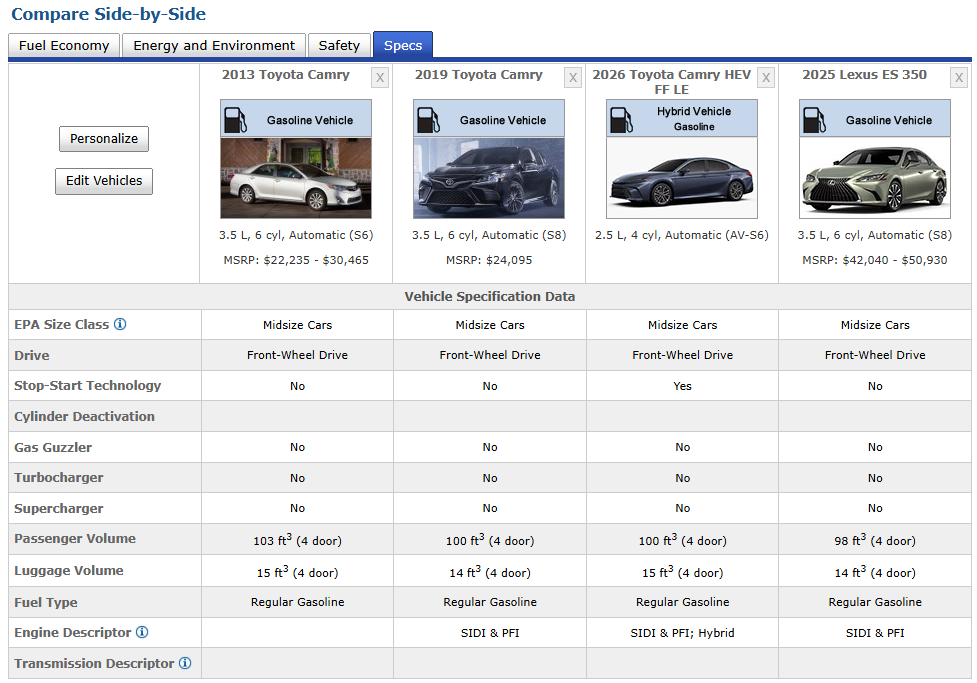Remove 2019 Toyota Camry from comparison
Image resolution: width=977 pixels, height=683 pixels.
click(x=573, y=78)
